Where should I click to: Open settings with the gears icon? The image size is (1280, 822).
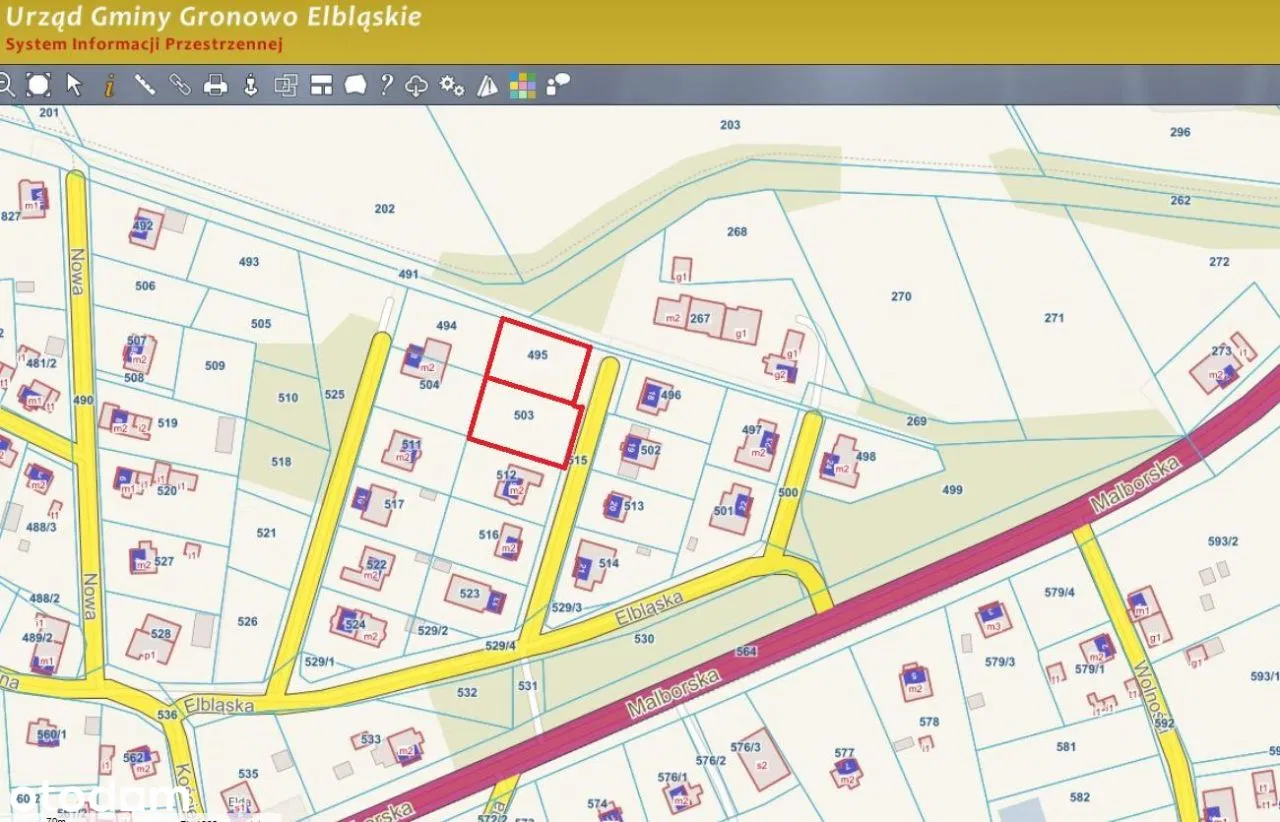tap(452, 86)
